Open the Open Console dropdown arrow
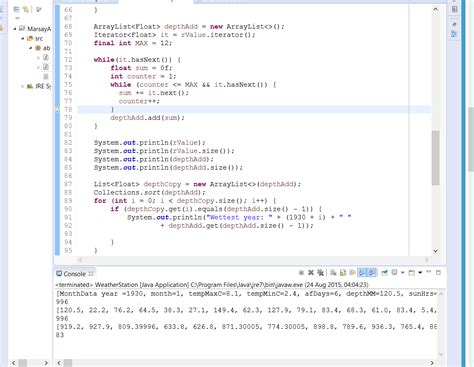 (420, 273)
